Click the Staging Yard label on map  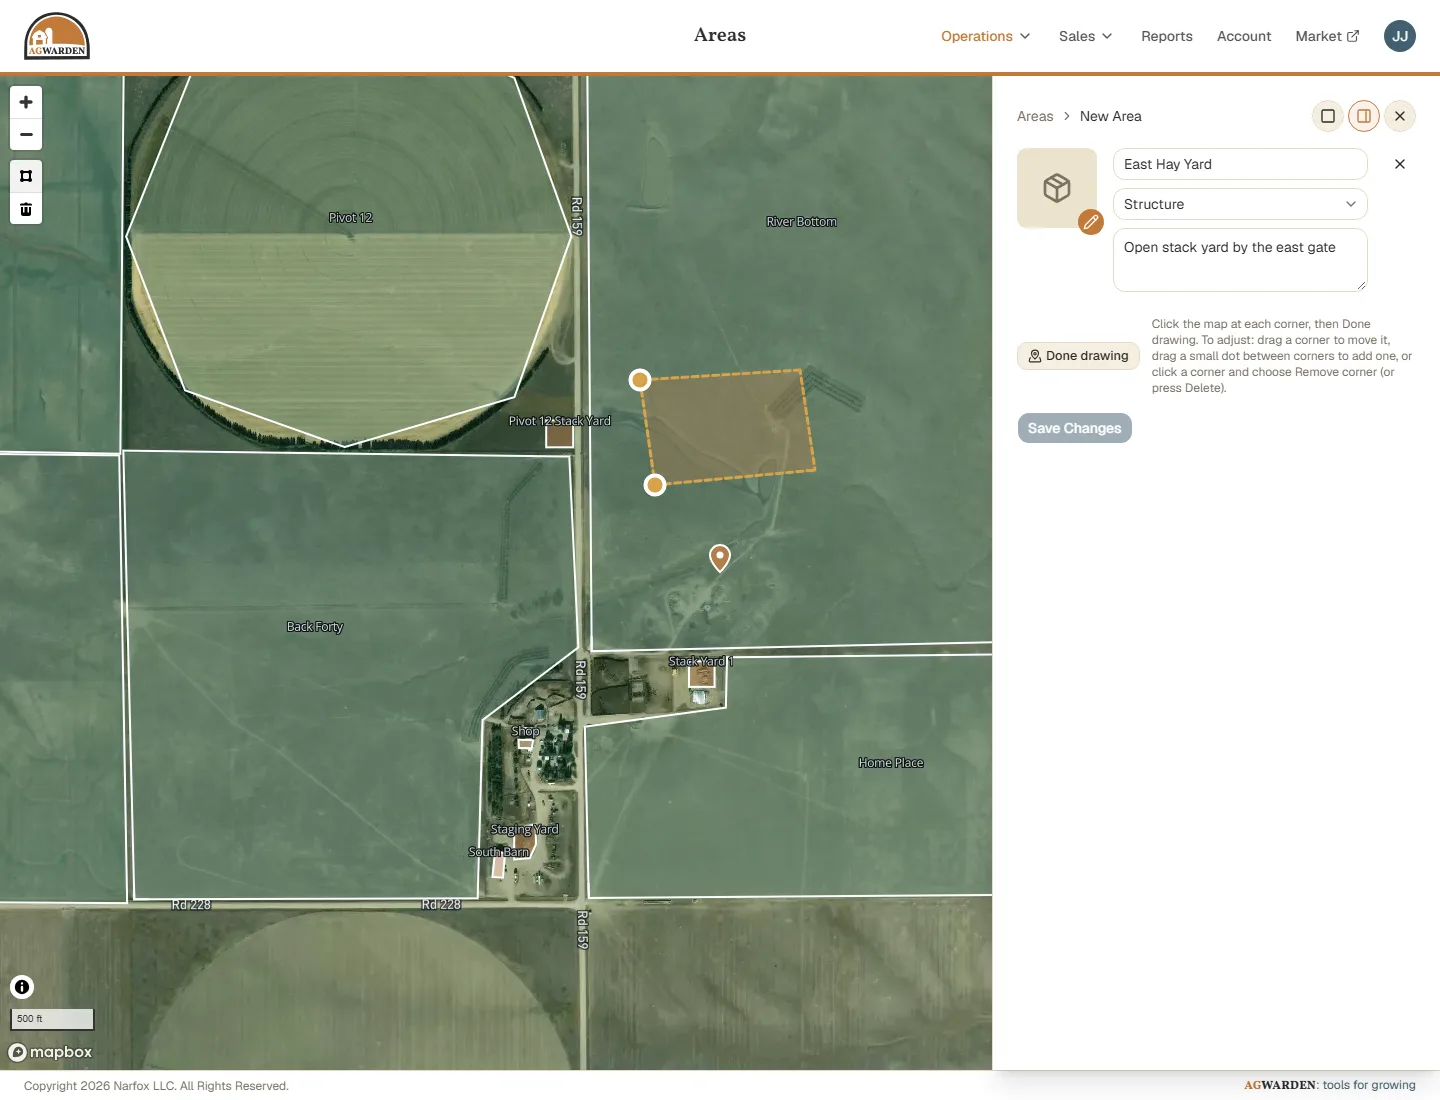(x=525, y=830)
